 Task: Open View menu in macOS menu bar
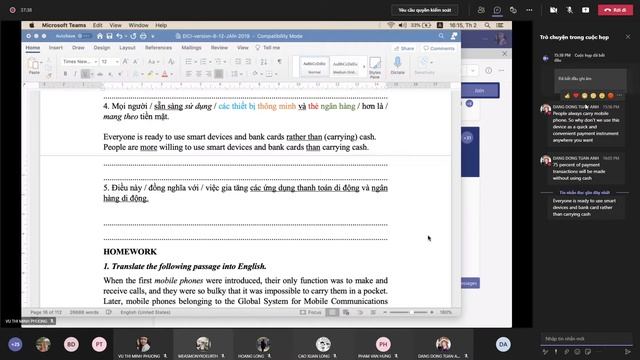point(116,25)
